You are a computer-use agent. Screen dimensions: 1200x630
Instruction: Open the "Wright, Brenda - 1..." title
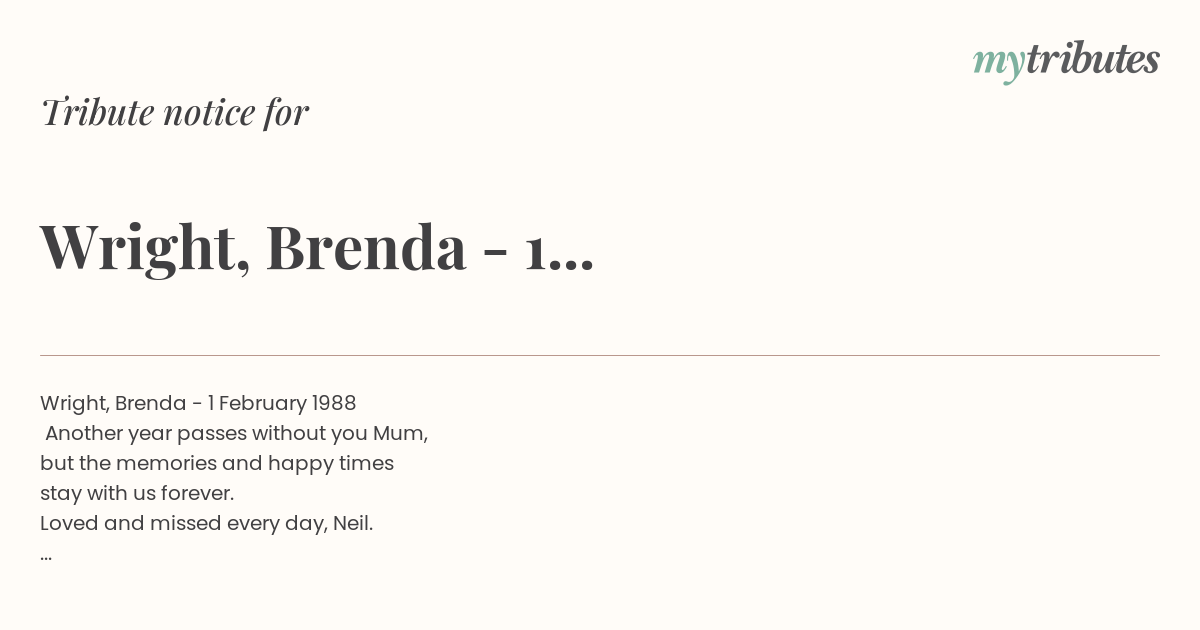tap(317, 248)
